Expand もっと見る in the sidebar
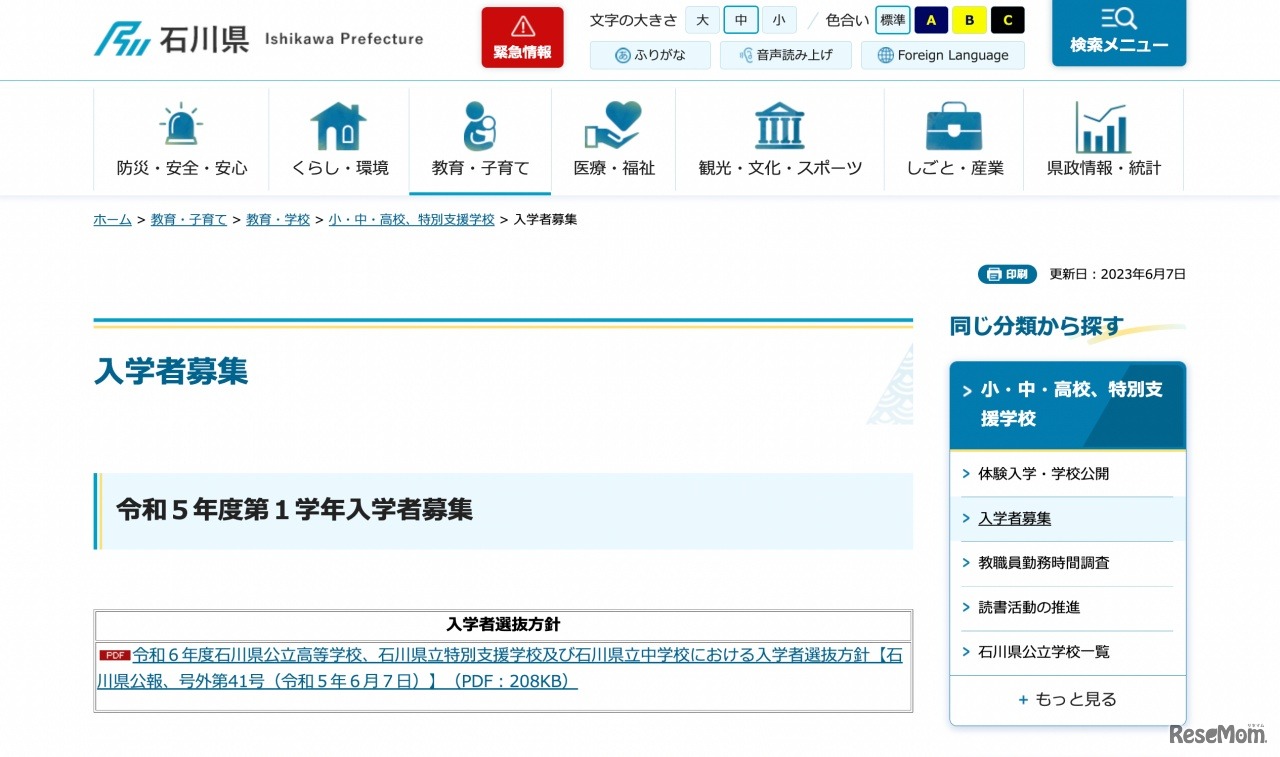Screen dimensions: 1280x757 click(1067, 698)
